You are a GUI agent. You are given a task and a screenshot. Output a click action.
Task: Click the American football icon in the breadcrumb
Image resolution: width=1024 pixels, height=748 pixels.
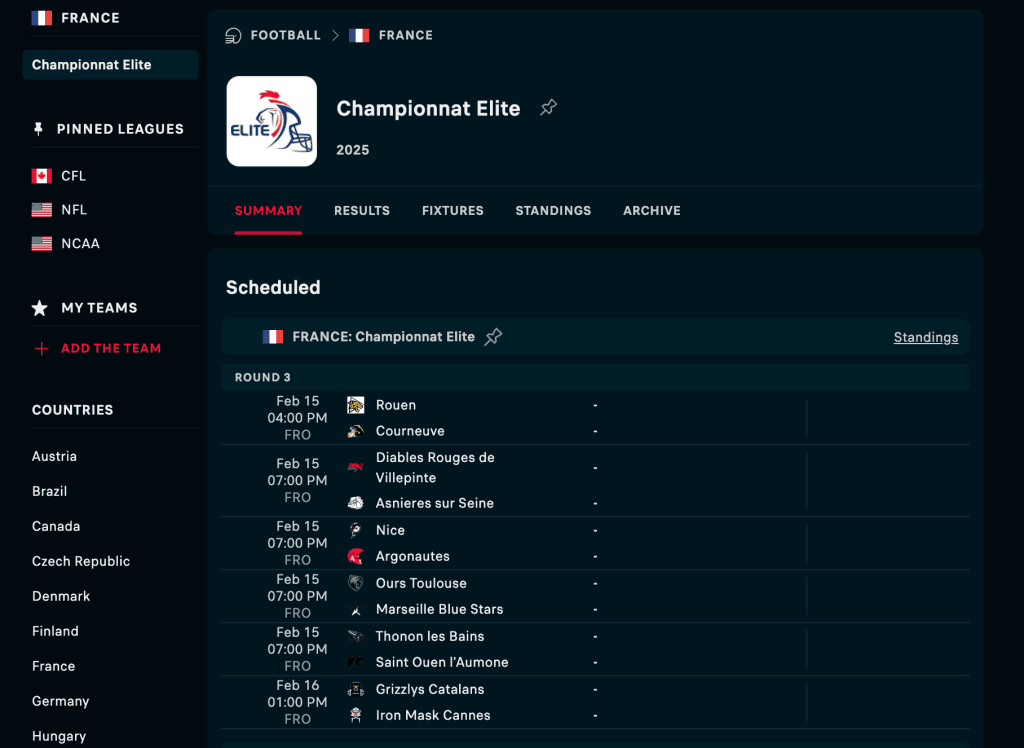point(233,35)
